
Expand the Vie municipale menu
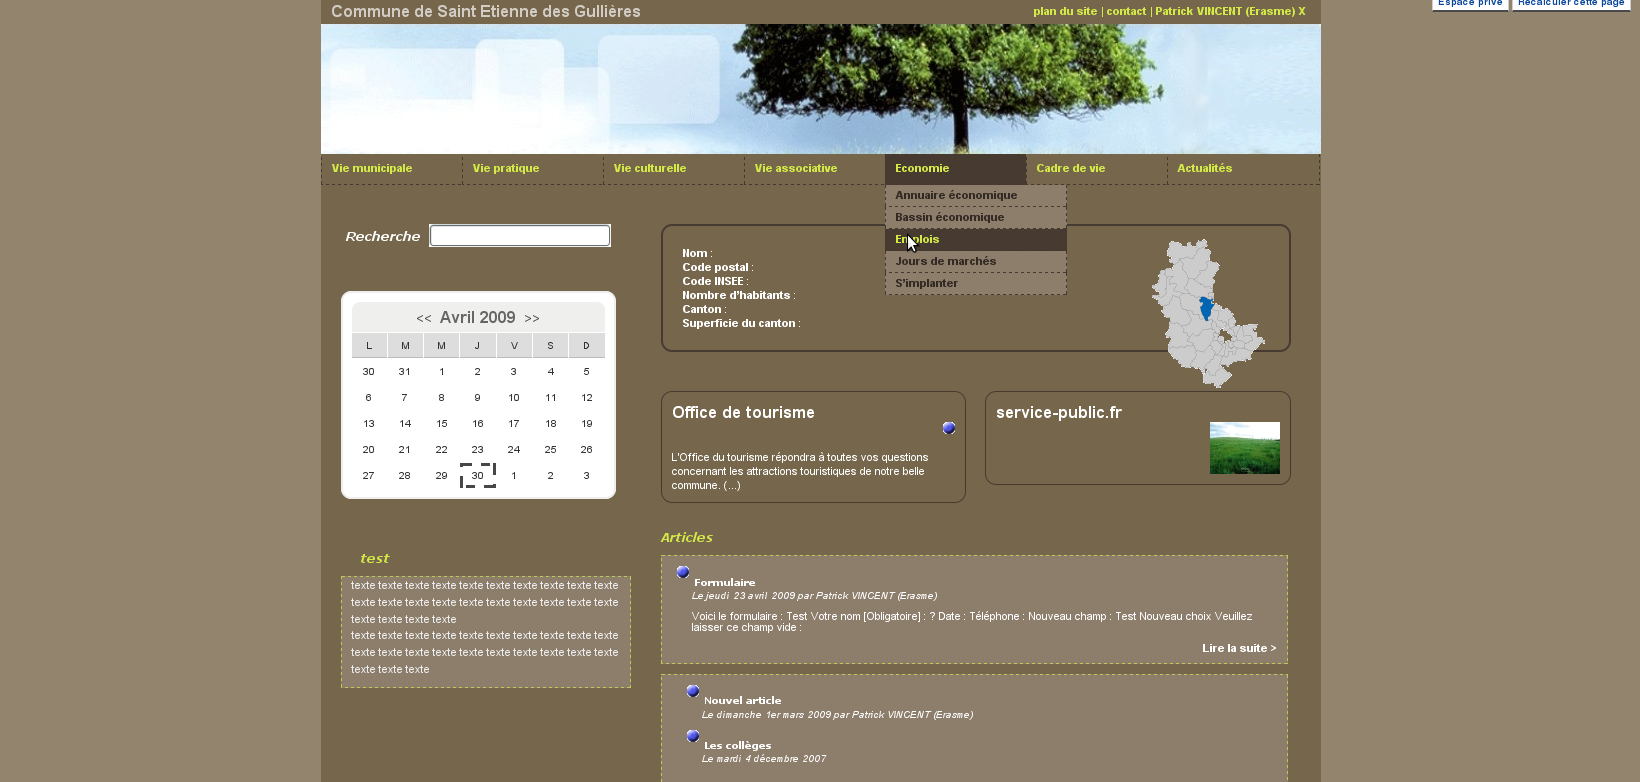pos(372,169)
